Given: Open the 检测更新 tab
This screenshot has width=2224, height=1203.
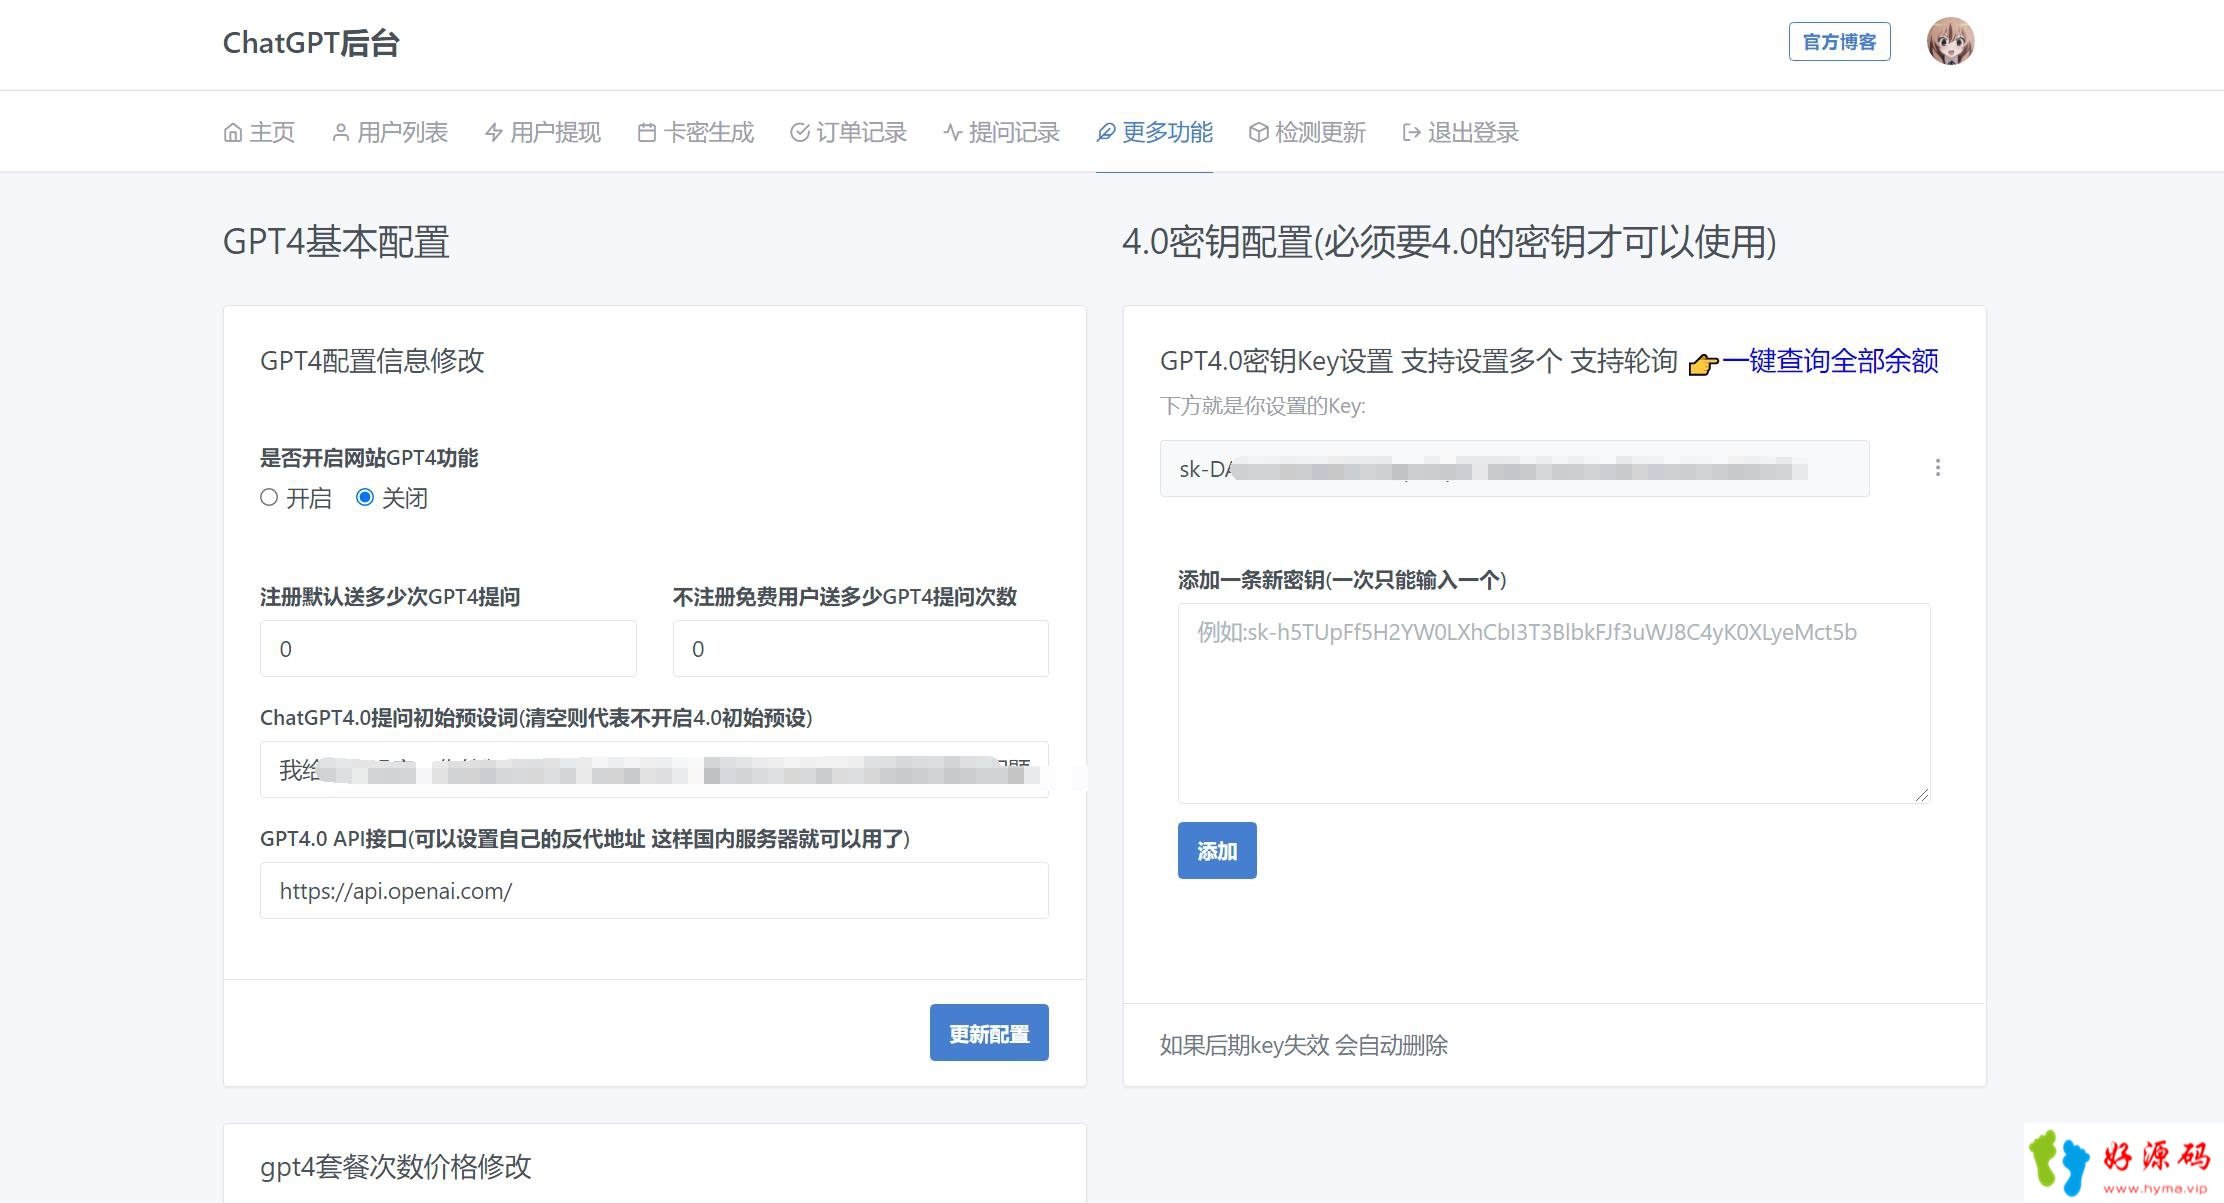Looking at the screenshot, I should (1308, 132).
